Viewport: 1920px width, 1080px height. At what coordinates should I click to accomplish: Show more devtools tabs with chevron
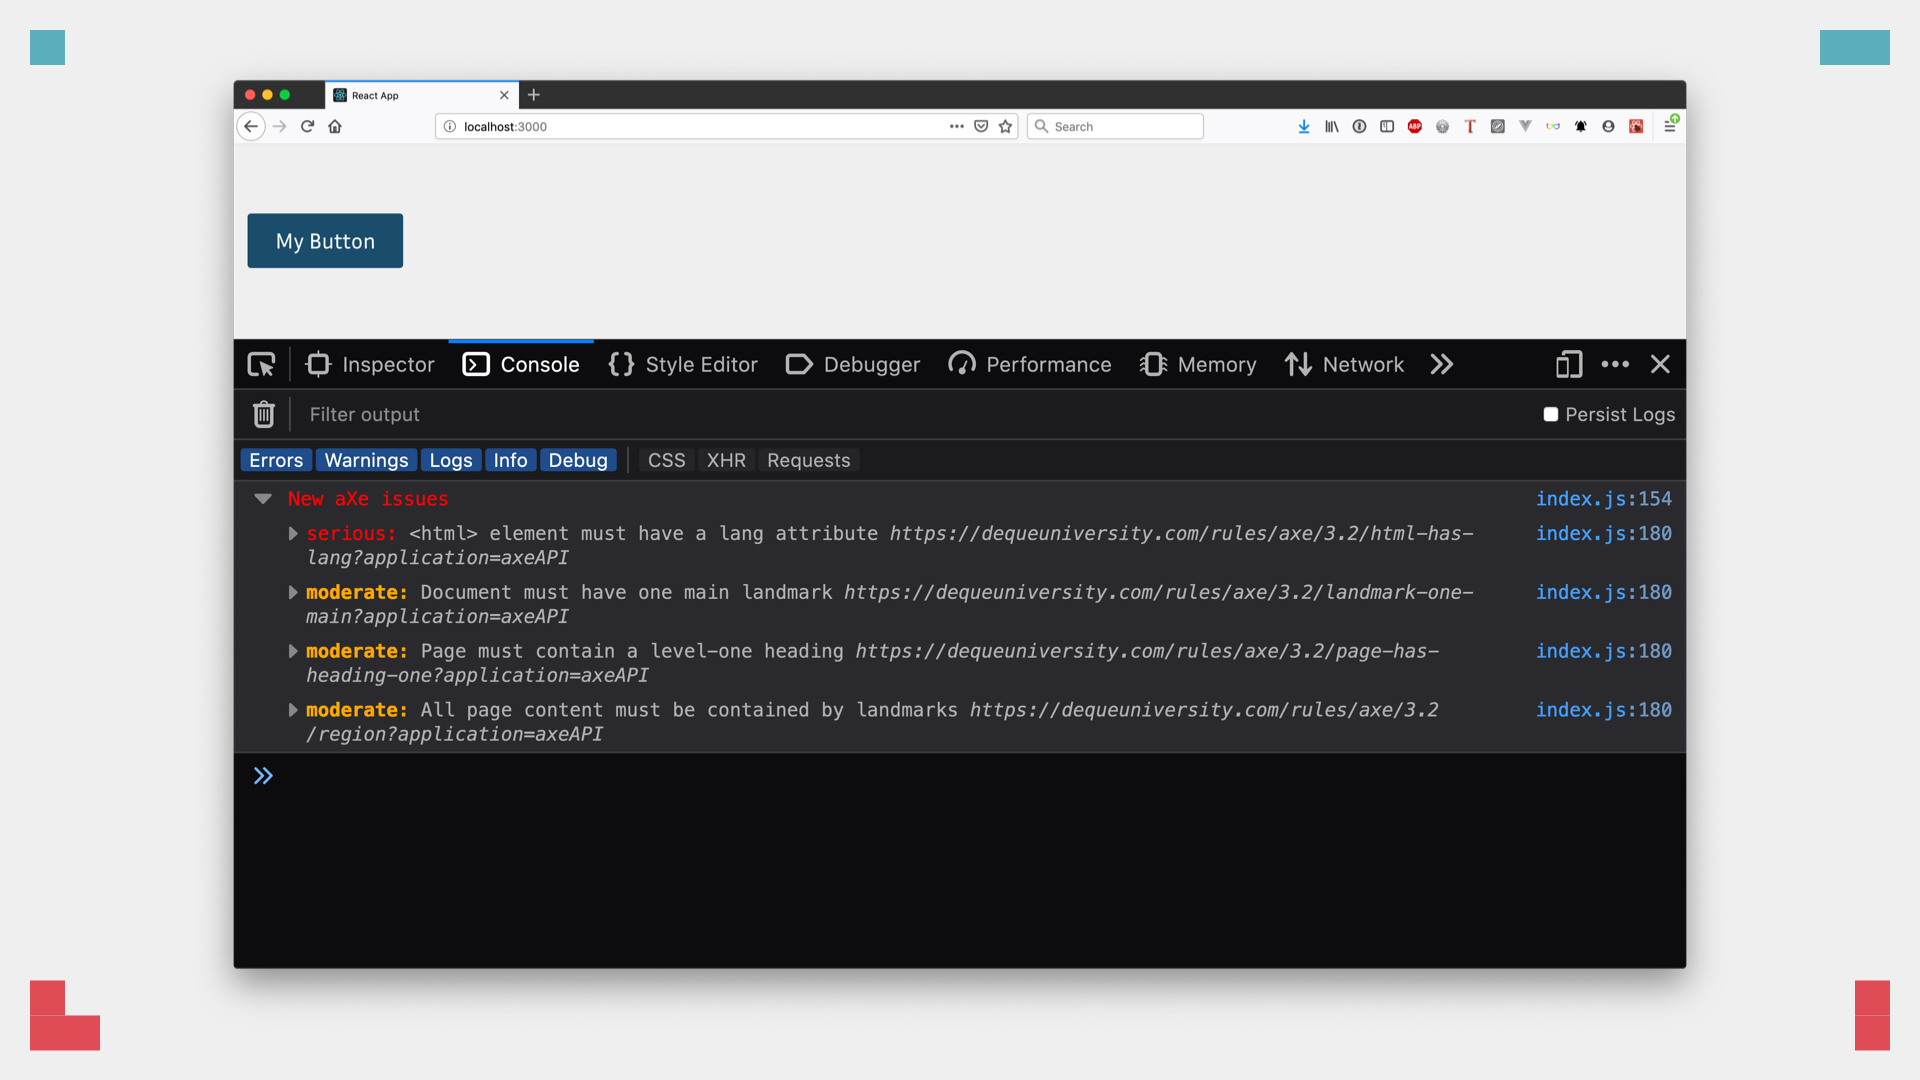1442,364
